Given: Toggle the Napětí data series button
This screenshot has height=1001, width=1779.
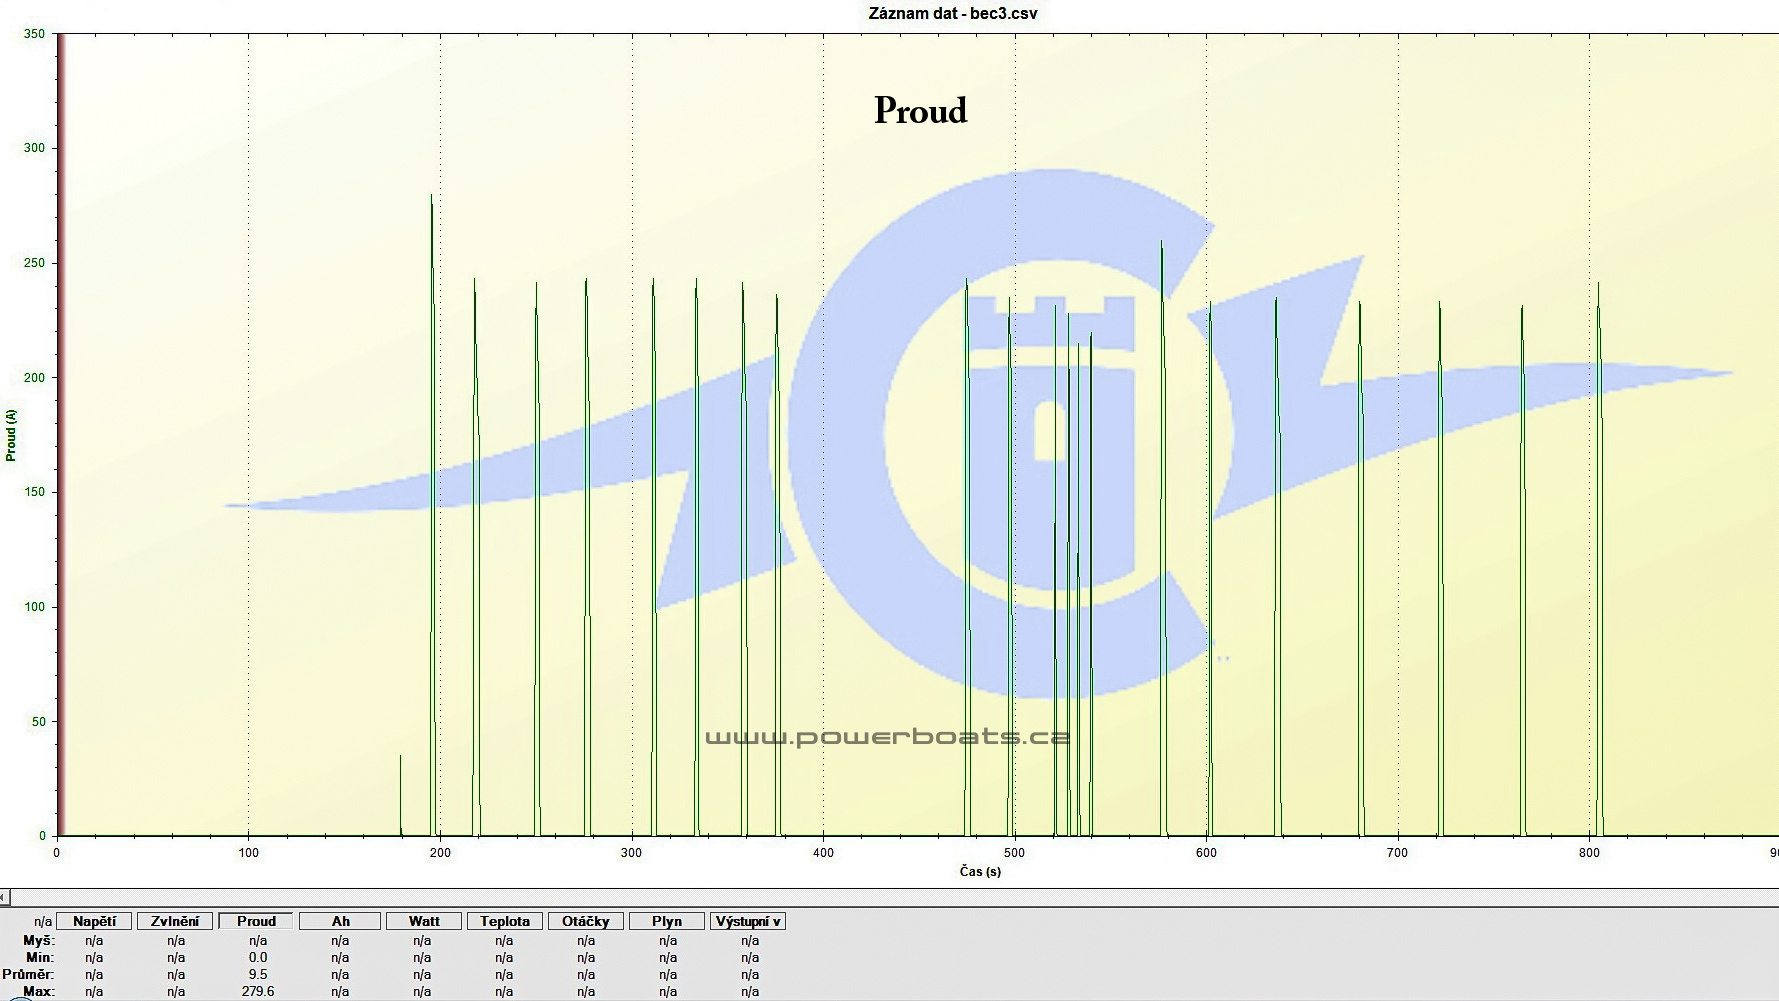Looking at the screenshot, I should pos(94,921).
